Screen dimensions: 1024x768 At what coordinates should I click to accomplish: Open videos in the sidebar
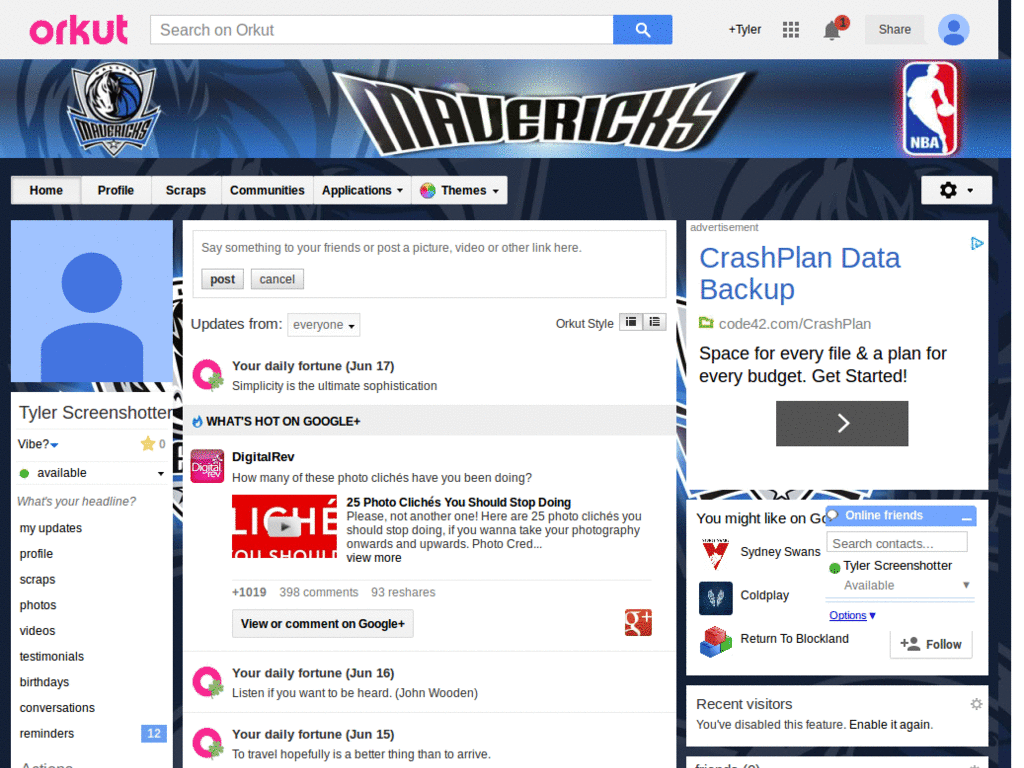point(37,631)
